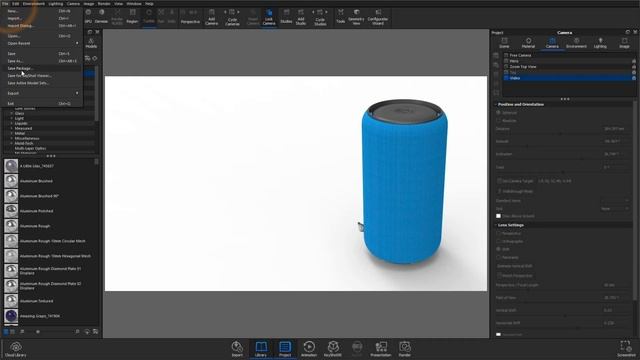
Task: Toggle the Denoise toolbar icon
Action: click(101, 17)
